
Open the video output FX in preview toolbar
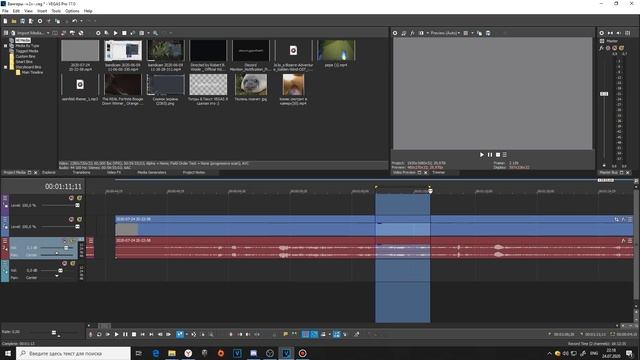pyautogui.click(x=412, y=33)
